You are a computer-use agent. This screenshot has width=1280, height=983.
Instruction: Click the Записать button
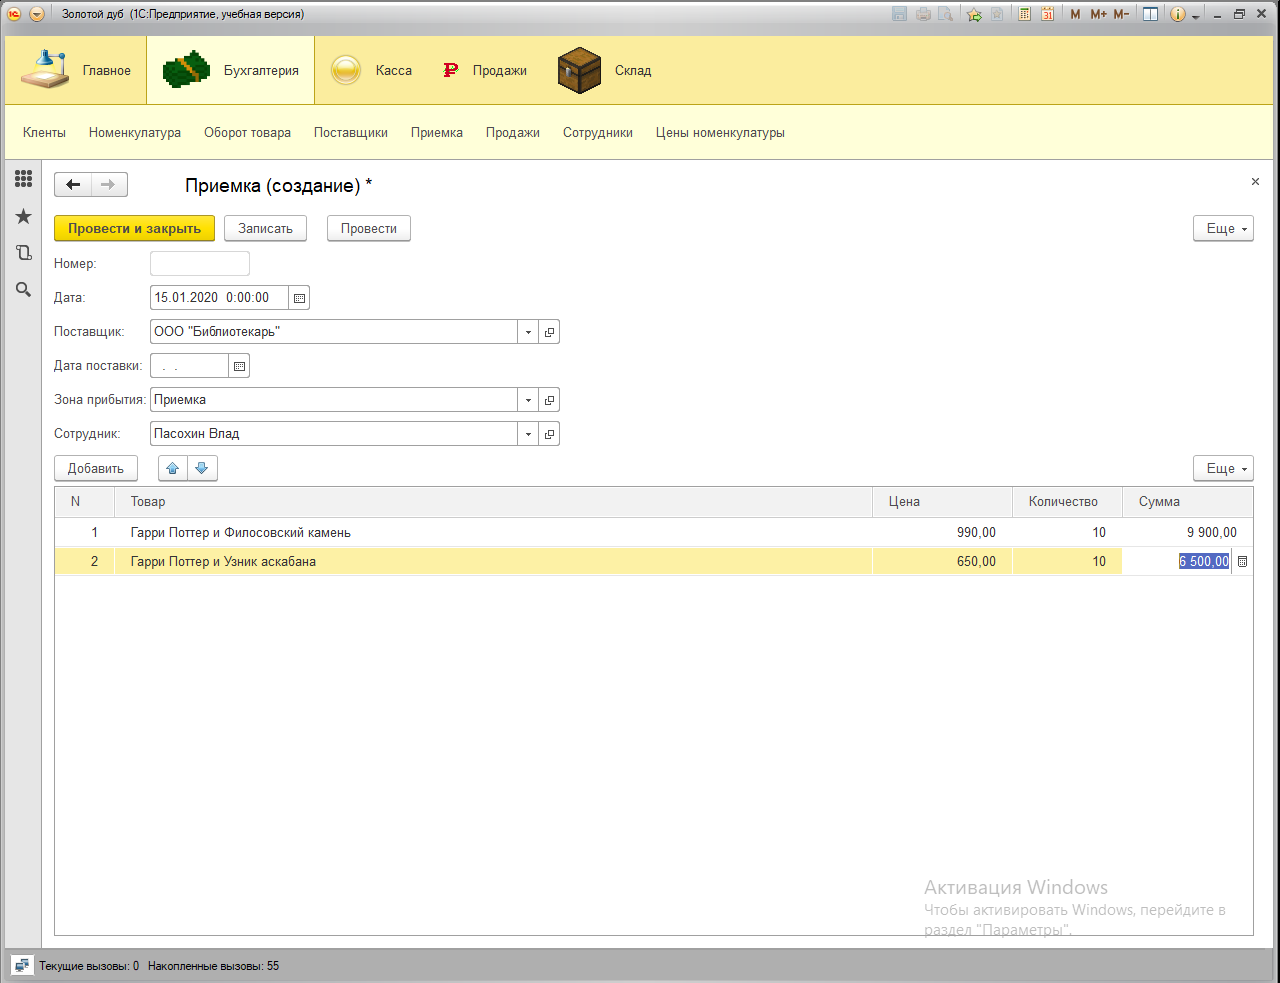click(x=265, y=228)
